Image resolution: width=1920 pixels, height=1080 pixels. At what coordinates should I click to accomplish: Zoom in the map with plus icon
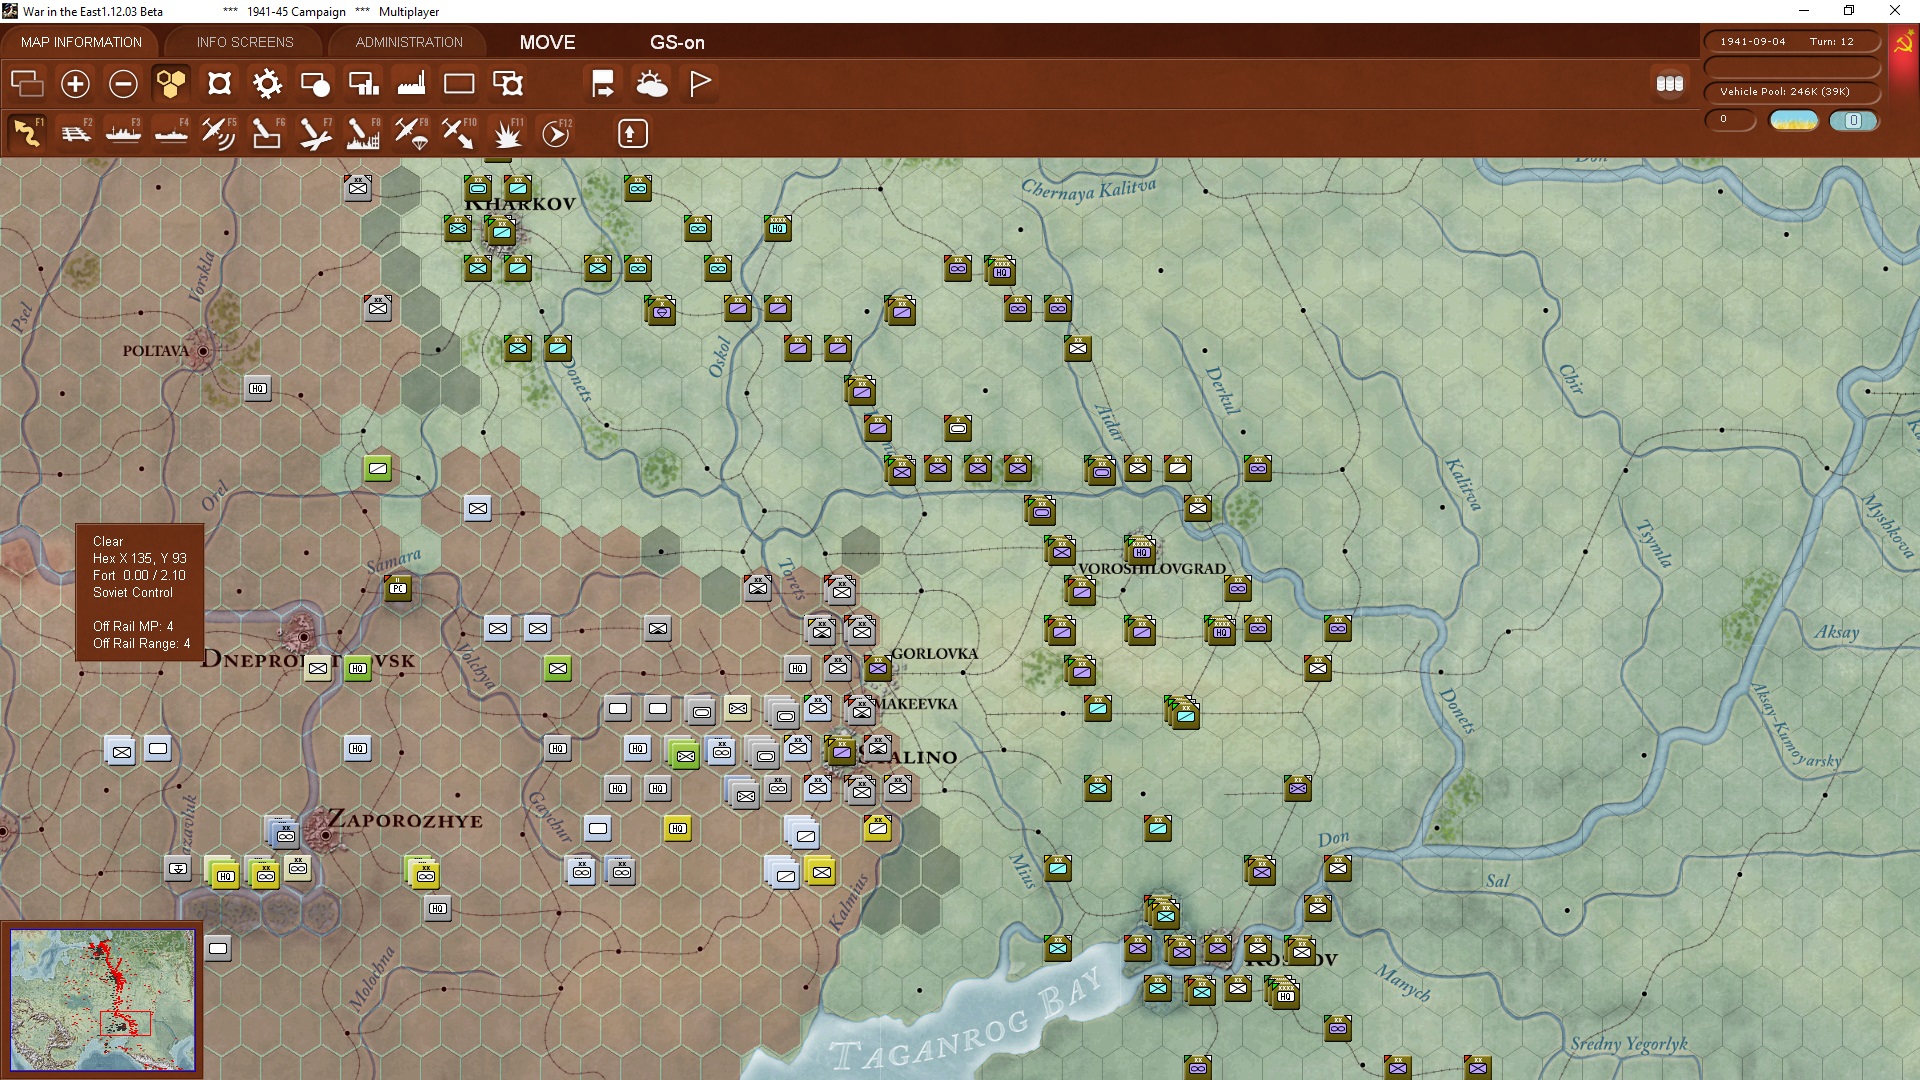tap(75, 84)
